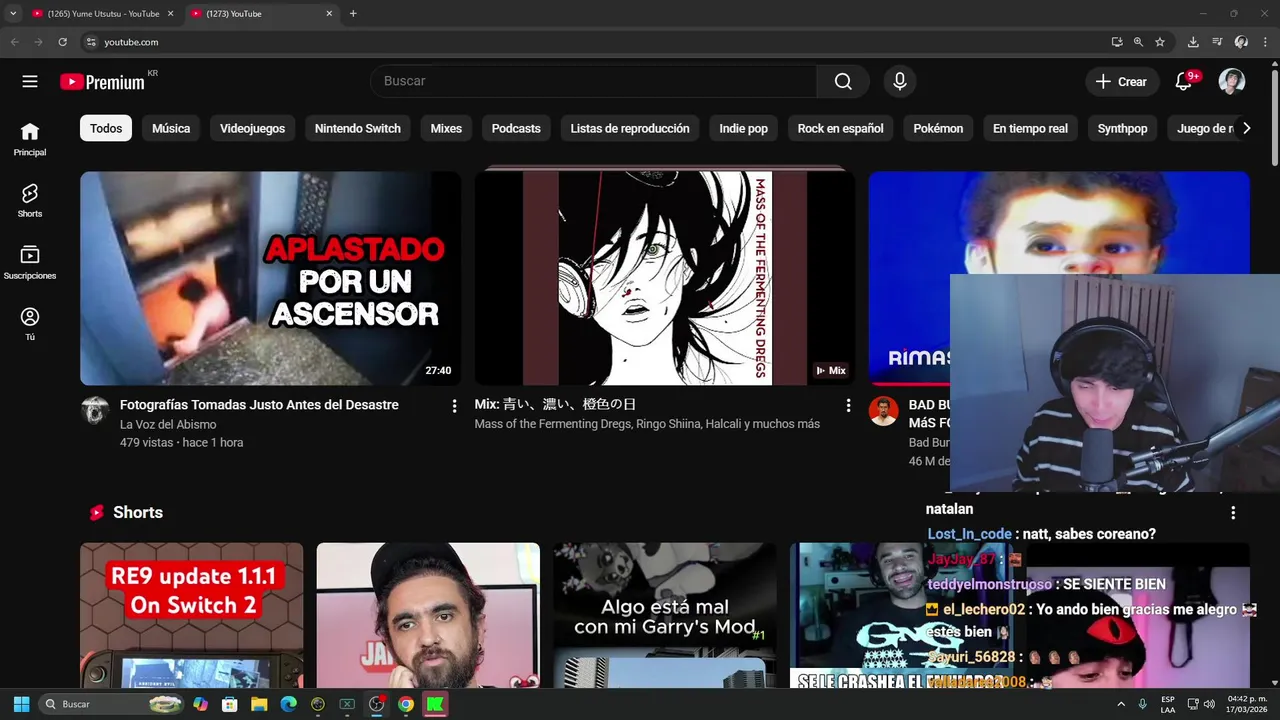Select the Podcasts filter chip

(516, 128)
